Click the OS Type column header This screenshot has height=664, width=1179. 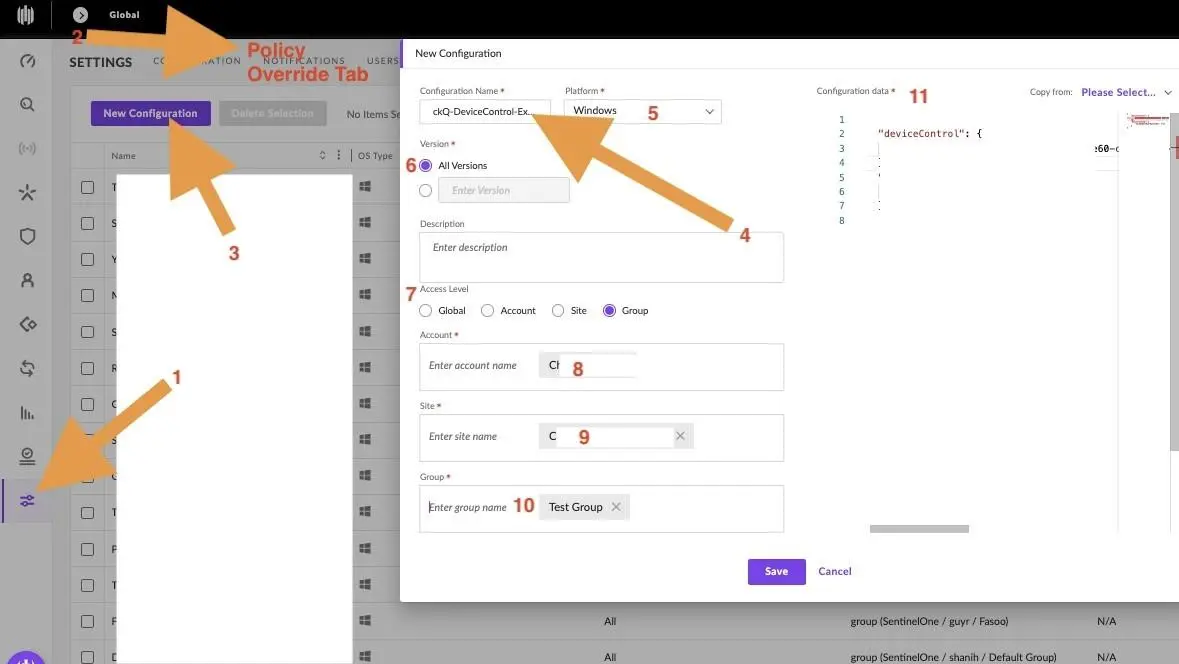coord(375,156)
